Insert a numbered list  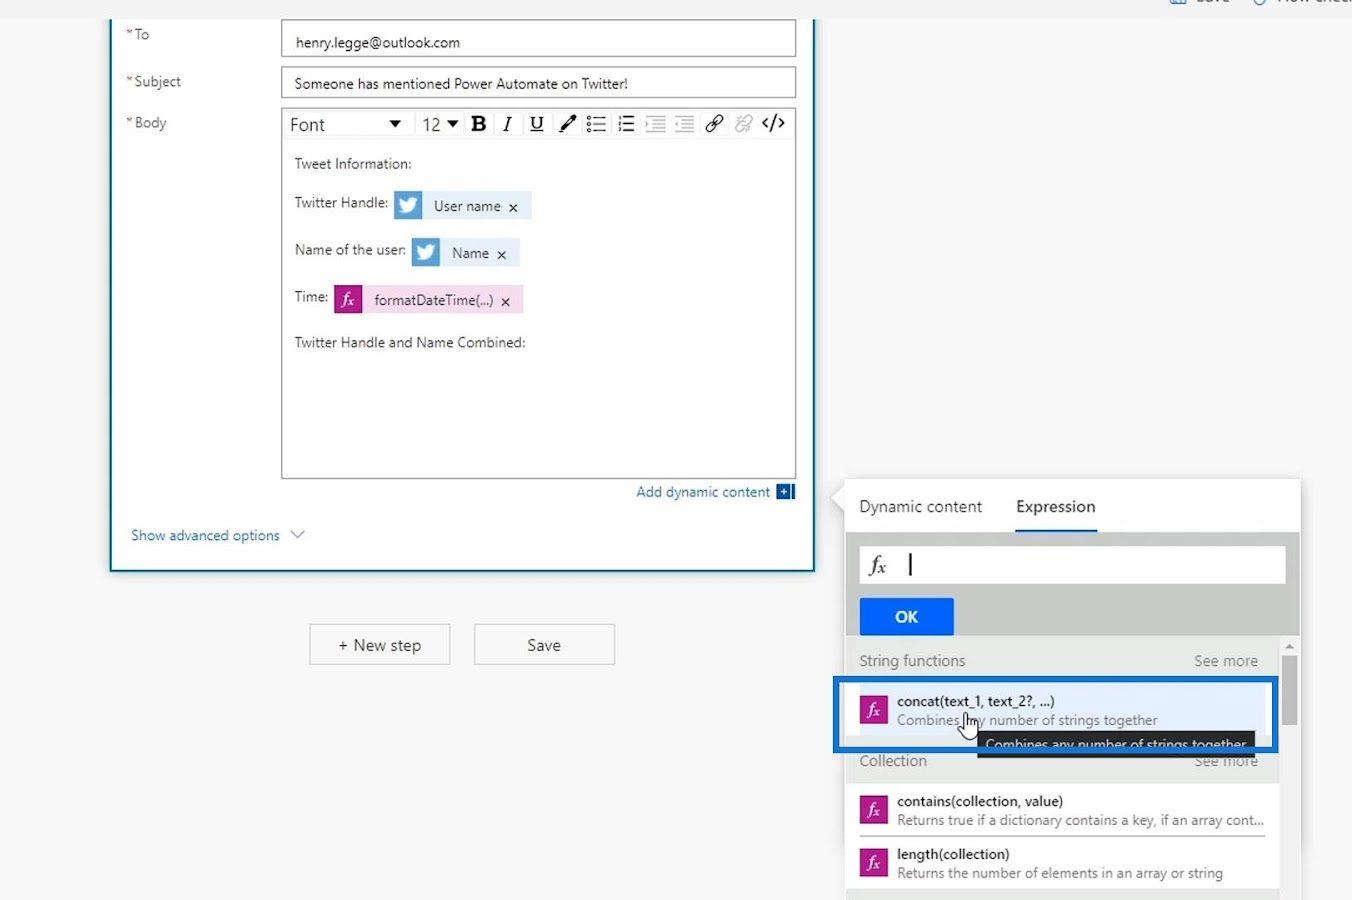pyautogui.click(x=626, y=124)
